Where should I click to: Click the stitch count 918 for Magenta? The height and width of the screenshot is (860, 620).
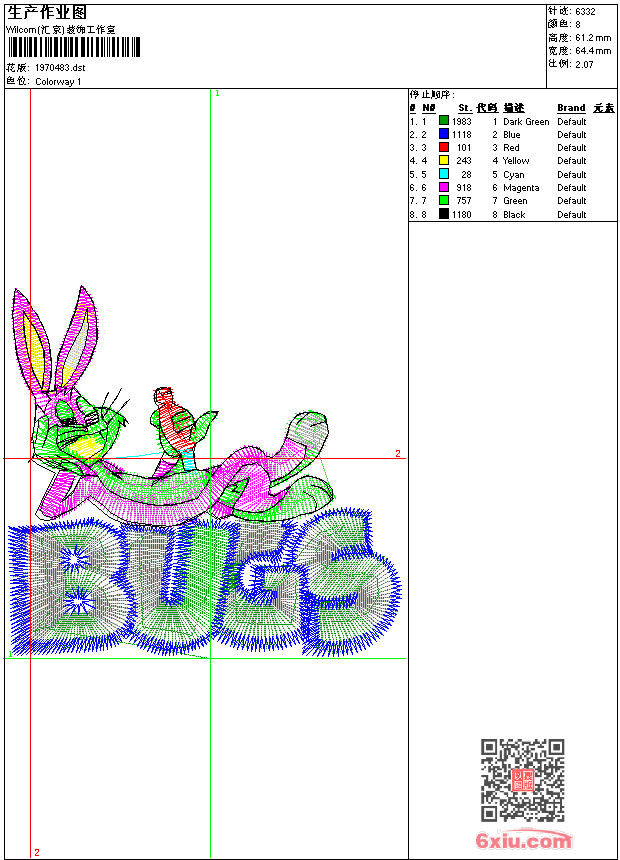464,188
